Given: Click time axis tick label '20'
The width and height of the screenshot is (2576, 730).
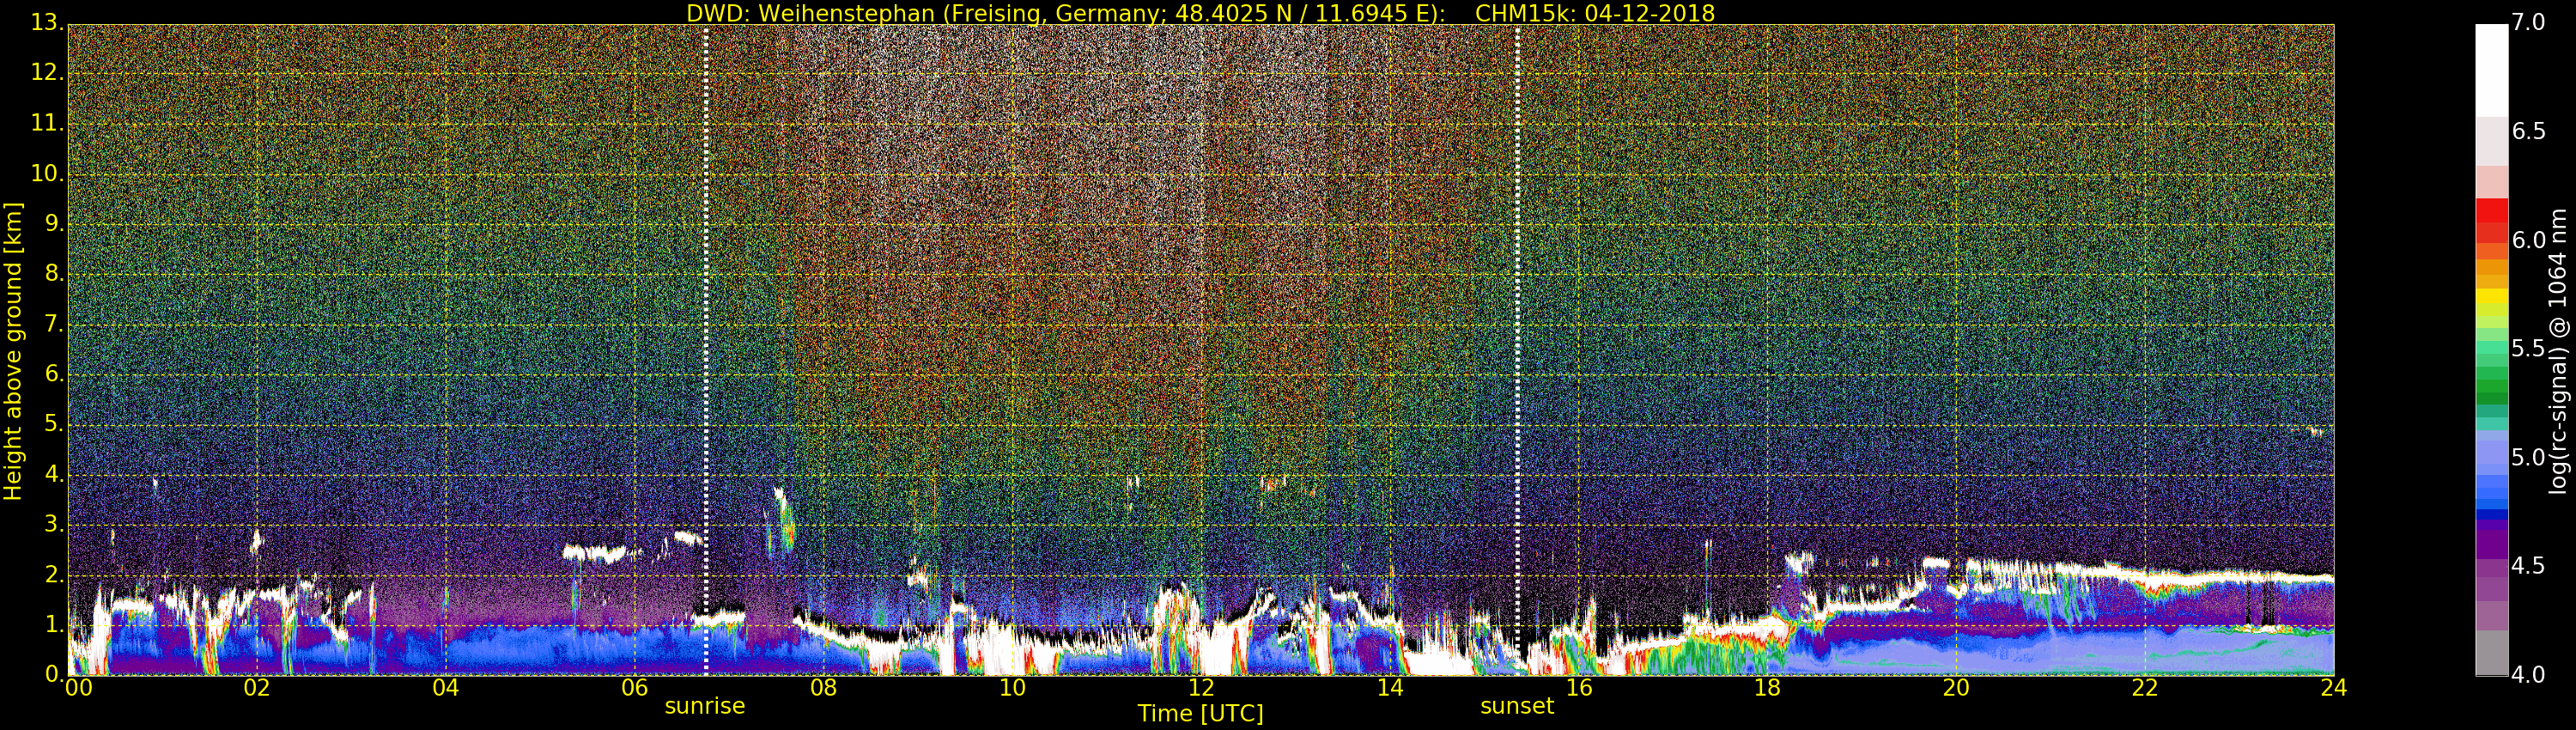Looking at the screenshot, I should (x=1957, y=688).
